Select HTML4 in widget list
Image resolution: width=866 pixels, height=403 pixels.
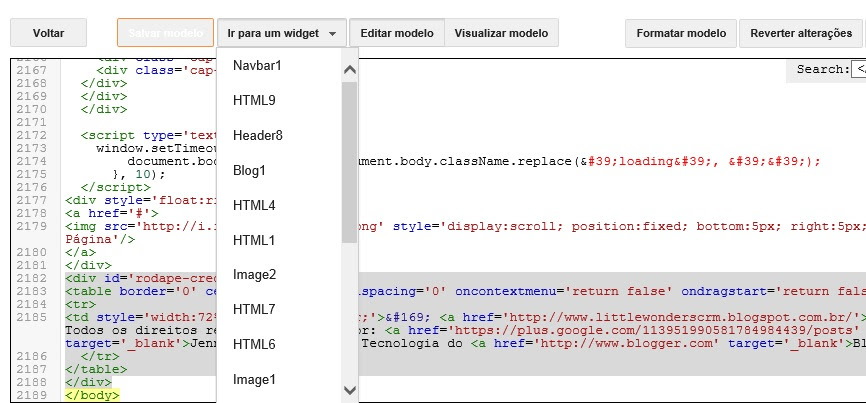pyautogui.click(x=279, y=205)
